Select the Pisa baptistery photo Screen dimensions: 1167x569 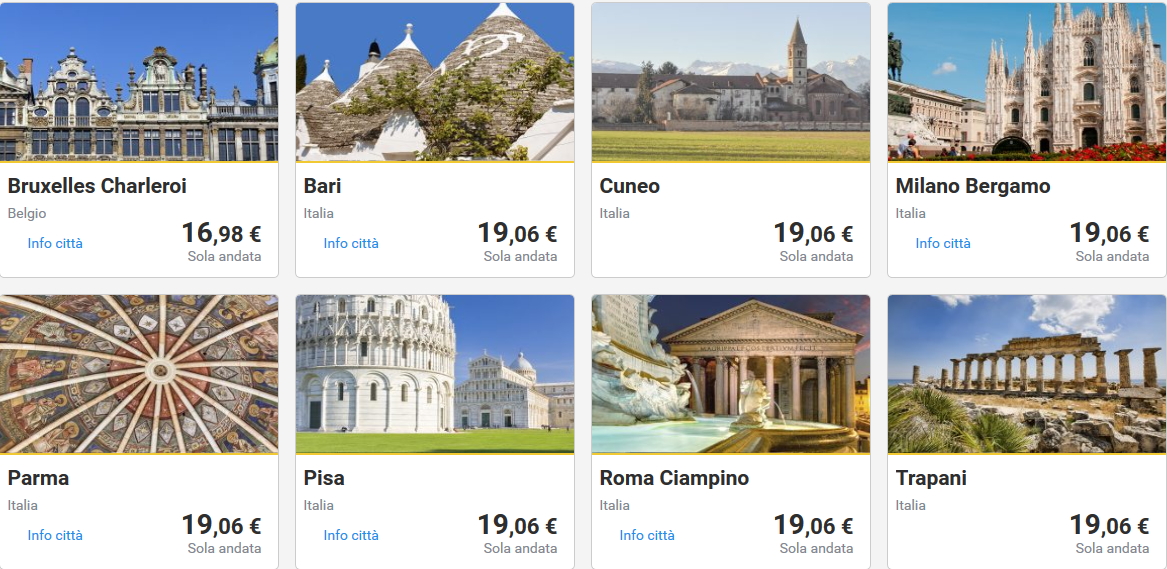435,374
